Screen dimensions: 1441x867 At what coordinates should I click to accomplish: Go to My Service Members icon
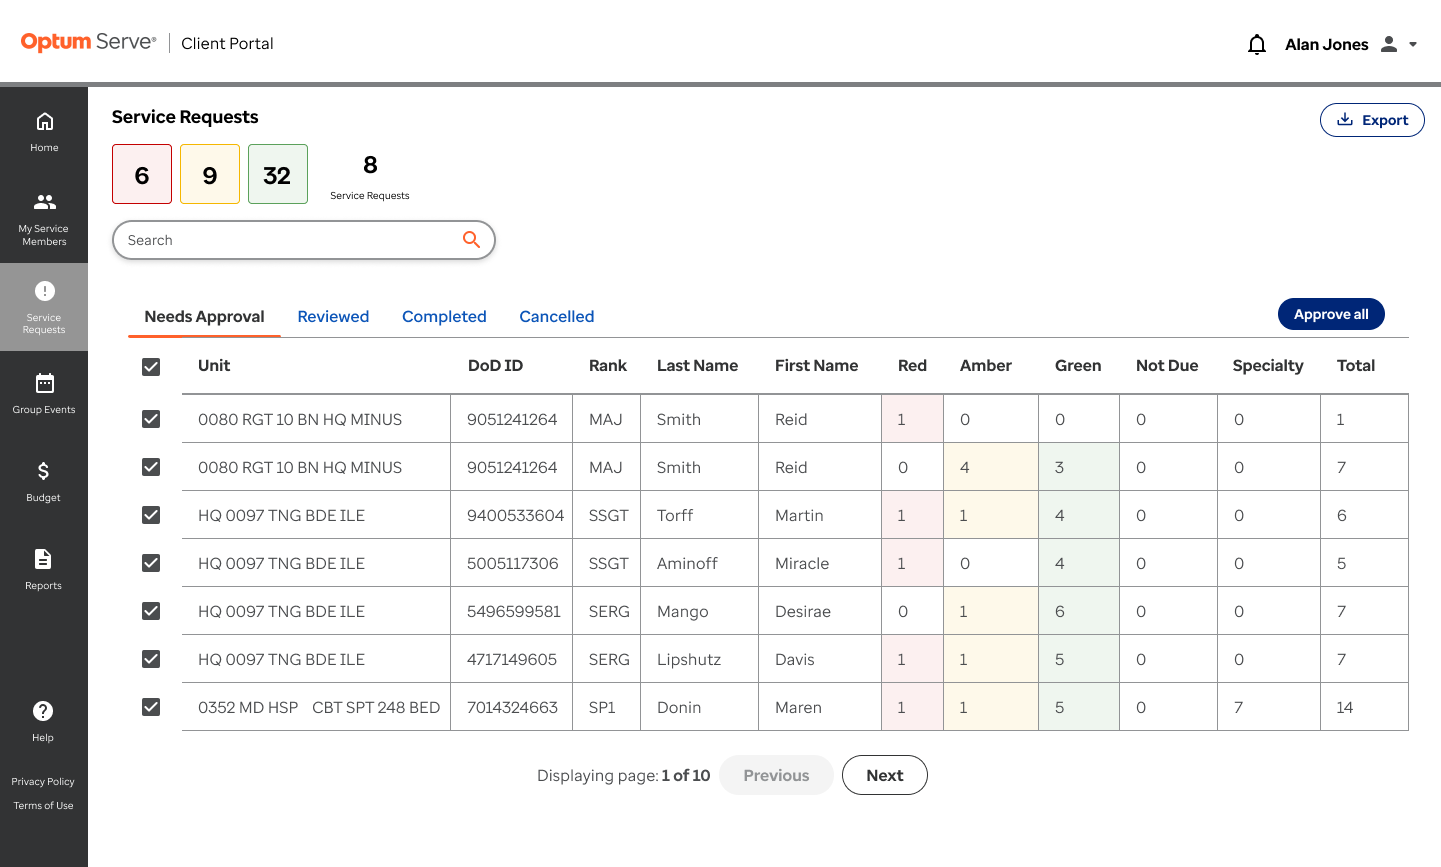pos(44,202)
